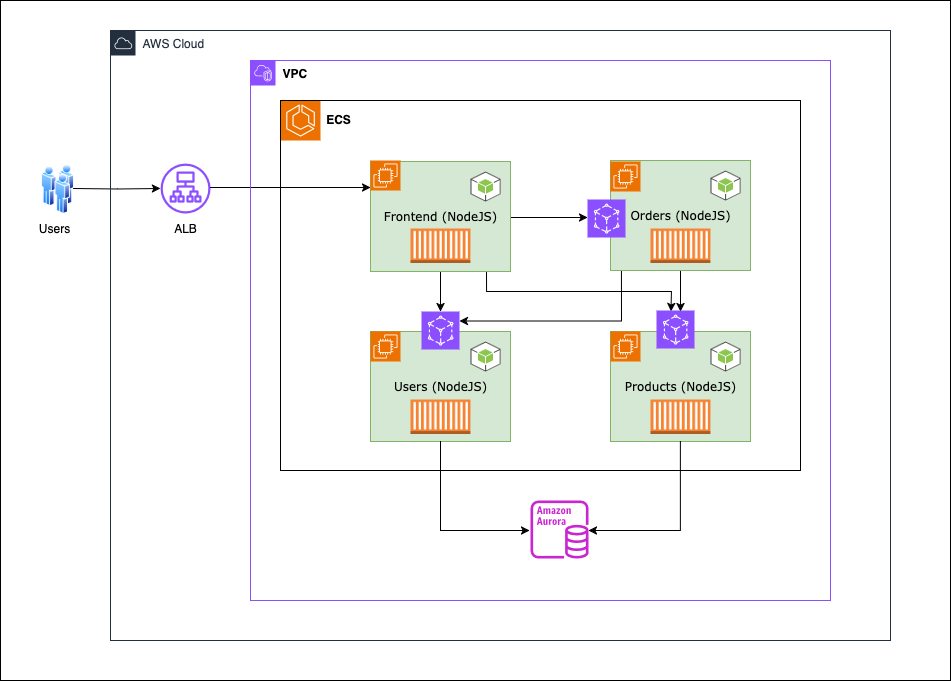Select the purple service icon above Products node
This screenshot has height=681, width=951.
point(675,330)
